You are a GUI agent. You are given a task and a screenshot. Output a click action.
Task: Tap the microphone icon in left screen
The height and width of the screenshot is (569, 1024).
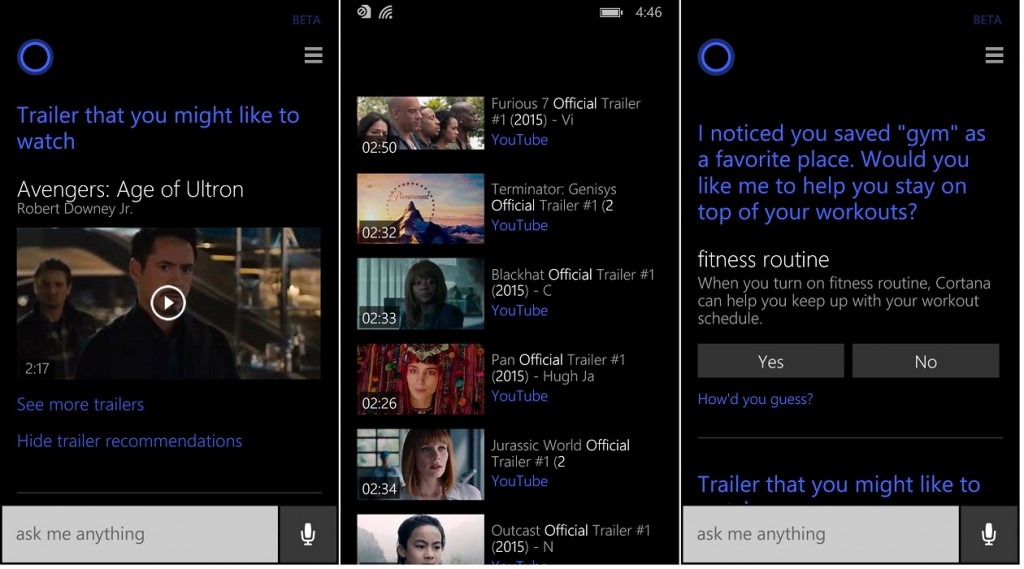click(308, 534)
